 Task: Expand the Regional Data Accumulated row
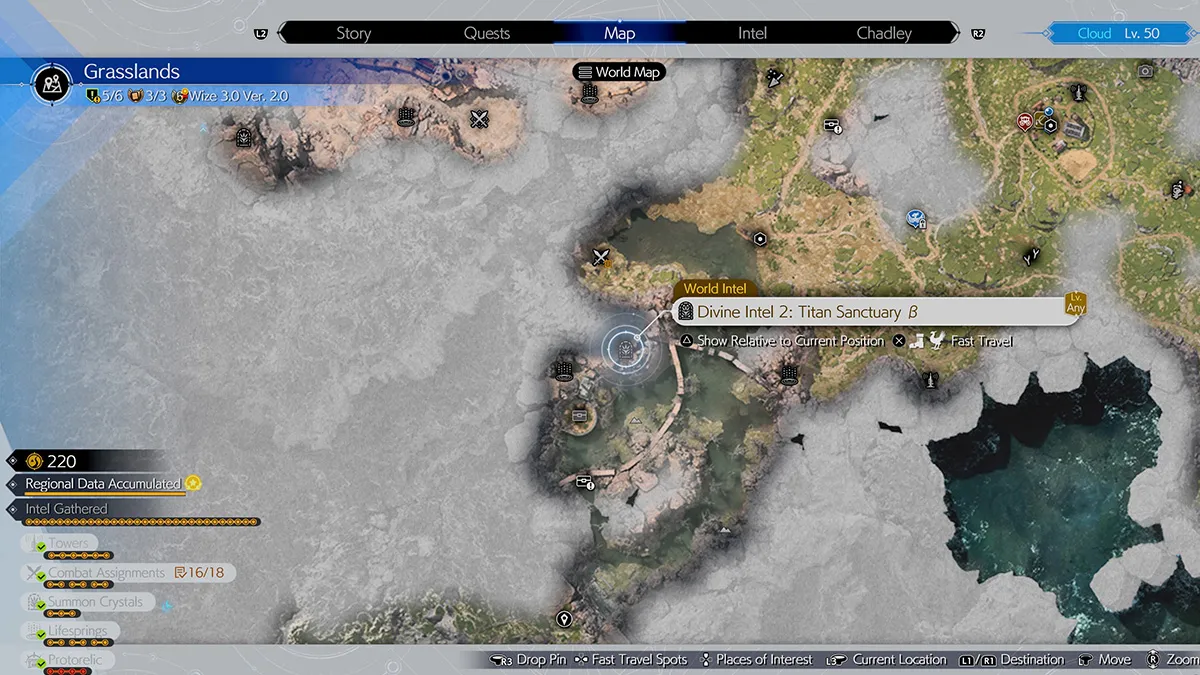[103, 484]
